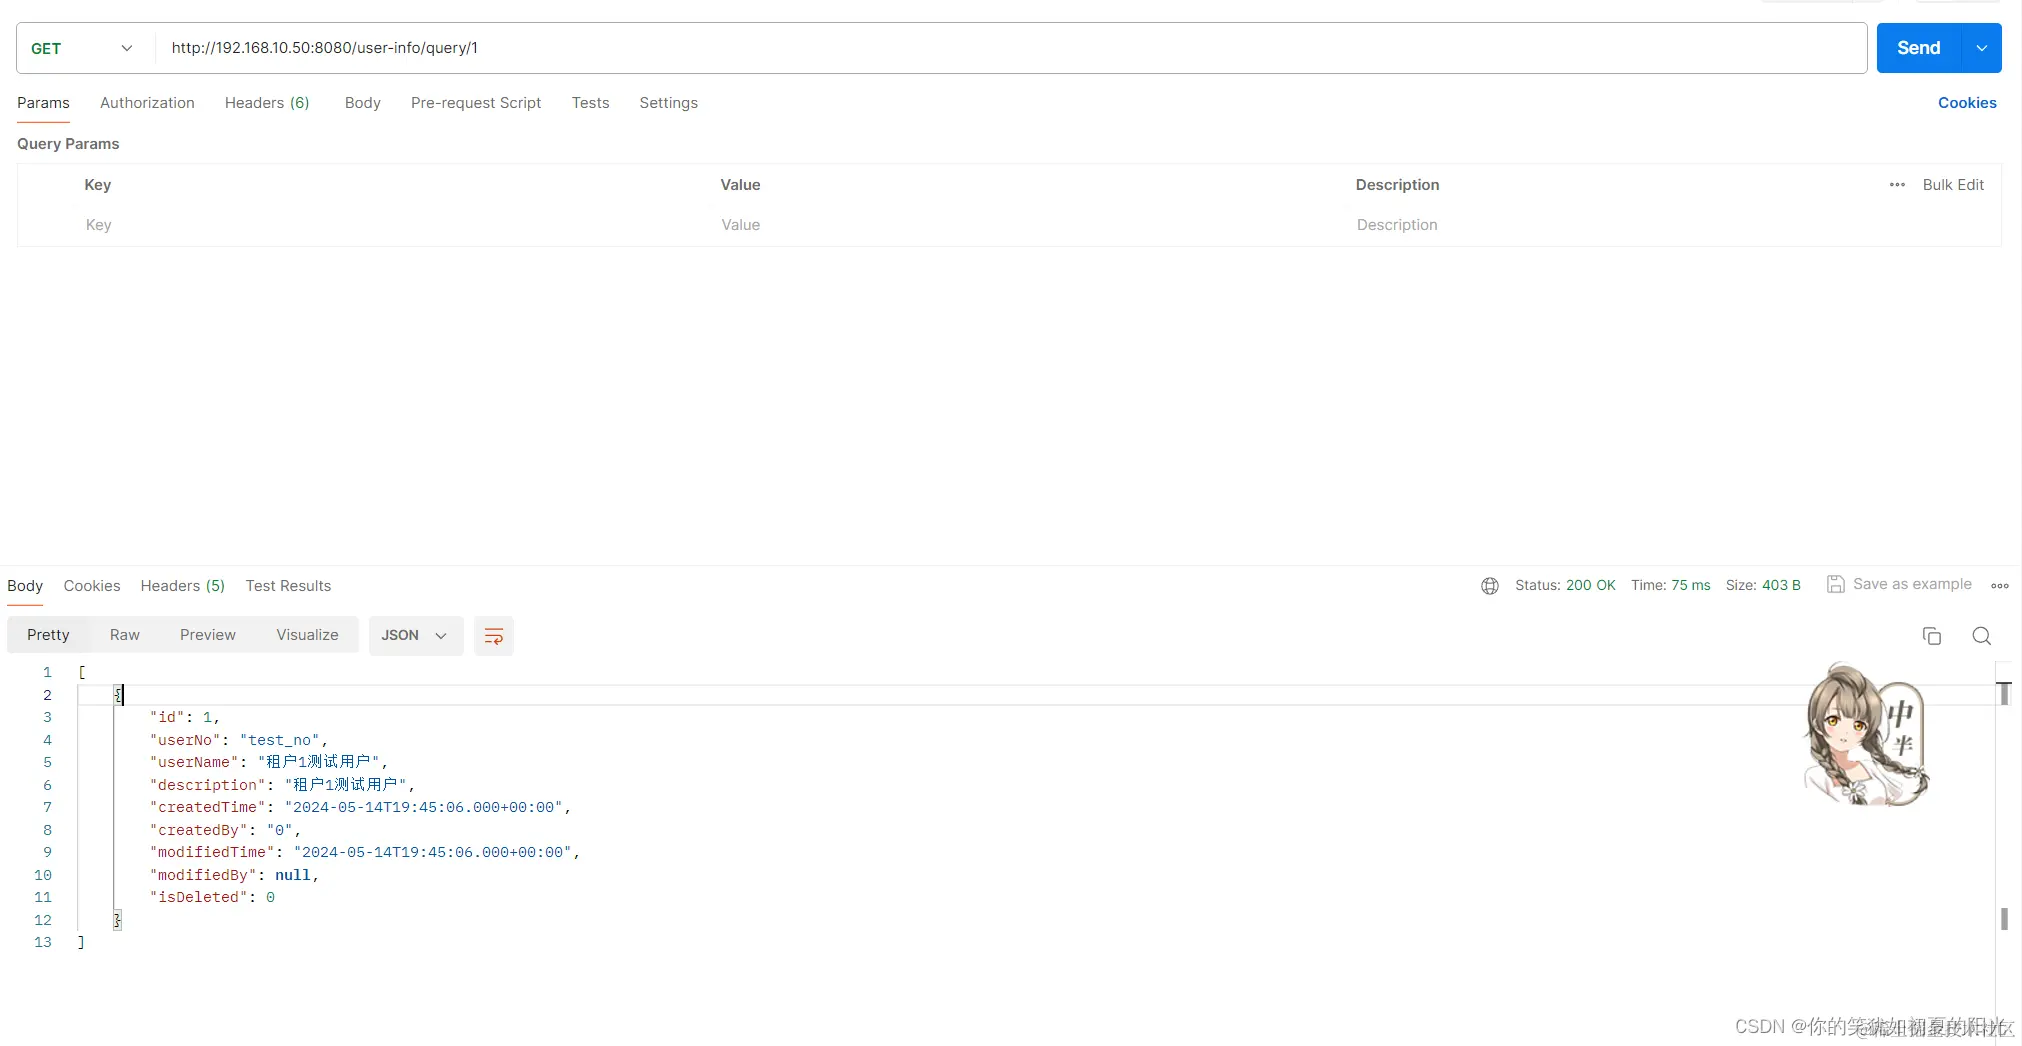Click the Time: 75 ms indicator
The height and width of the screenshot is (1046, 2022).
(1670, 585)
